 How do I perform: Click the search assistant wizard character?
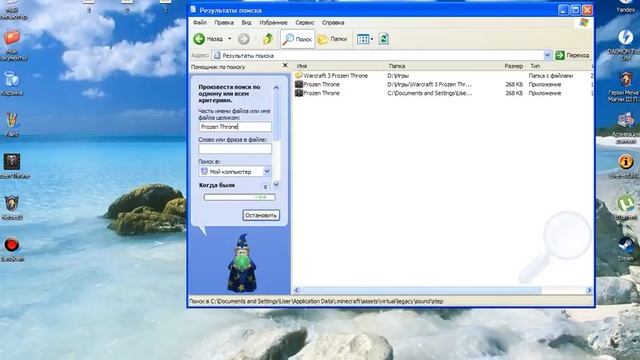click(x=242, y=263)
